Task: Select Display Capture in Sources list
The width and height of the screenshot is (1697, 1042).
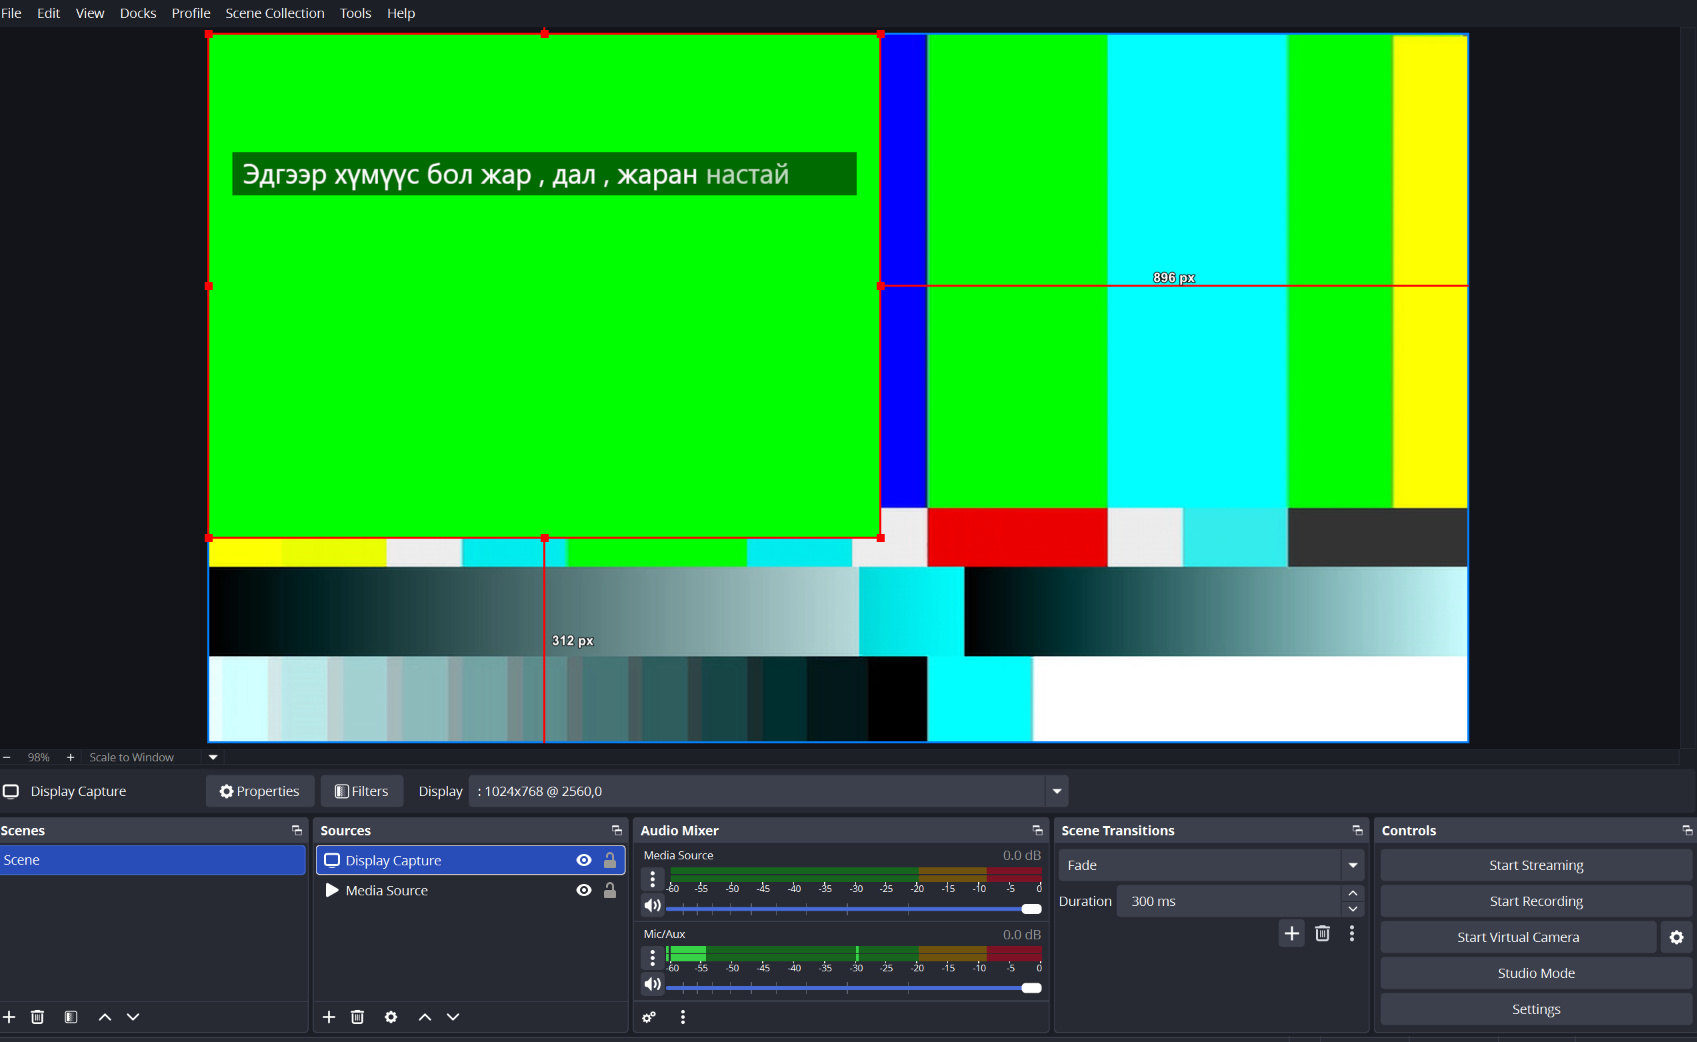Action: pos(471,860)
